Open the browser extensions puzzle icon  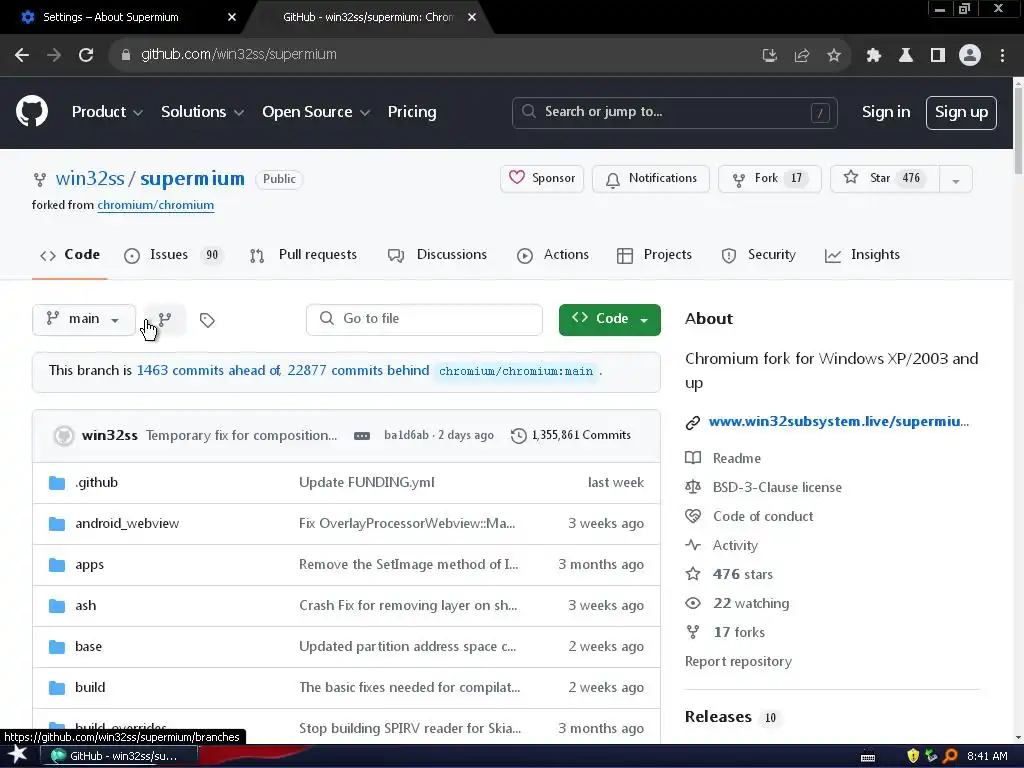pyautogui.click(x=873, y=55)
